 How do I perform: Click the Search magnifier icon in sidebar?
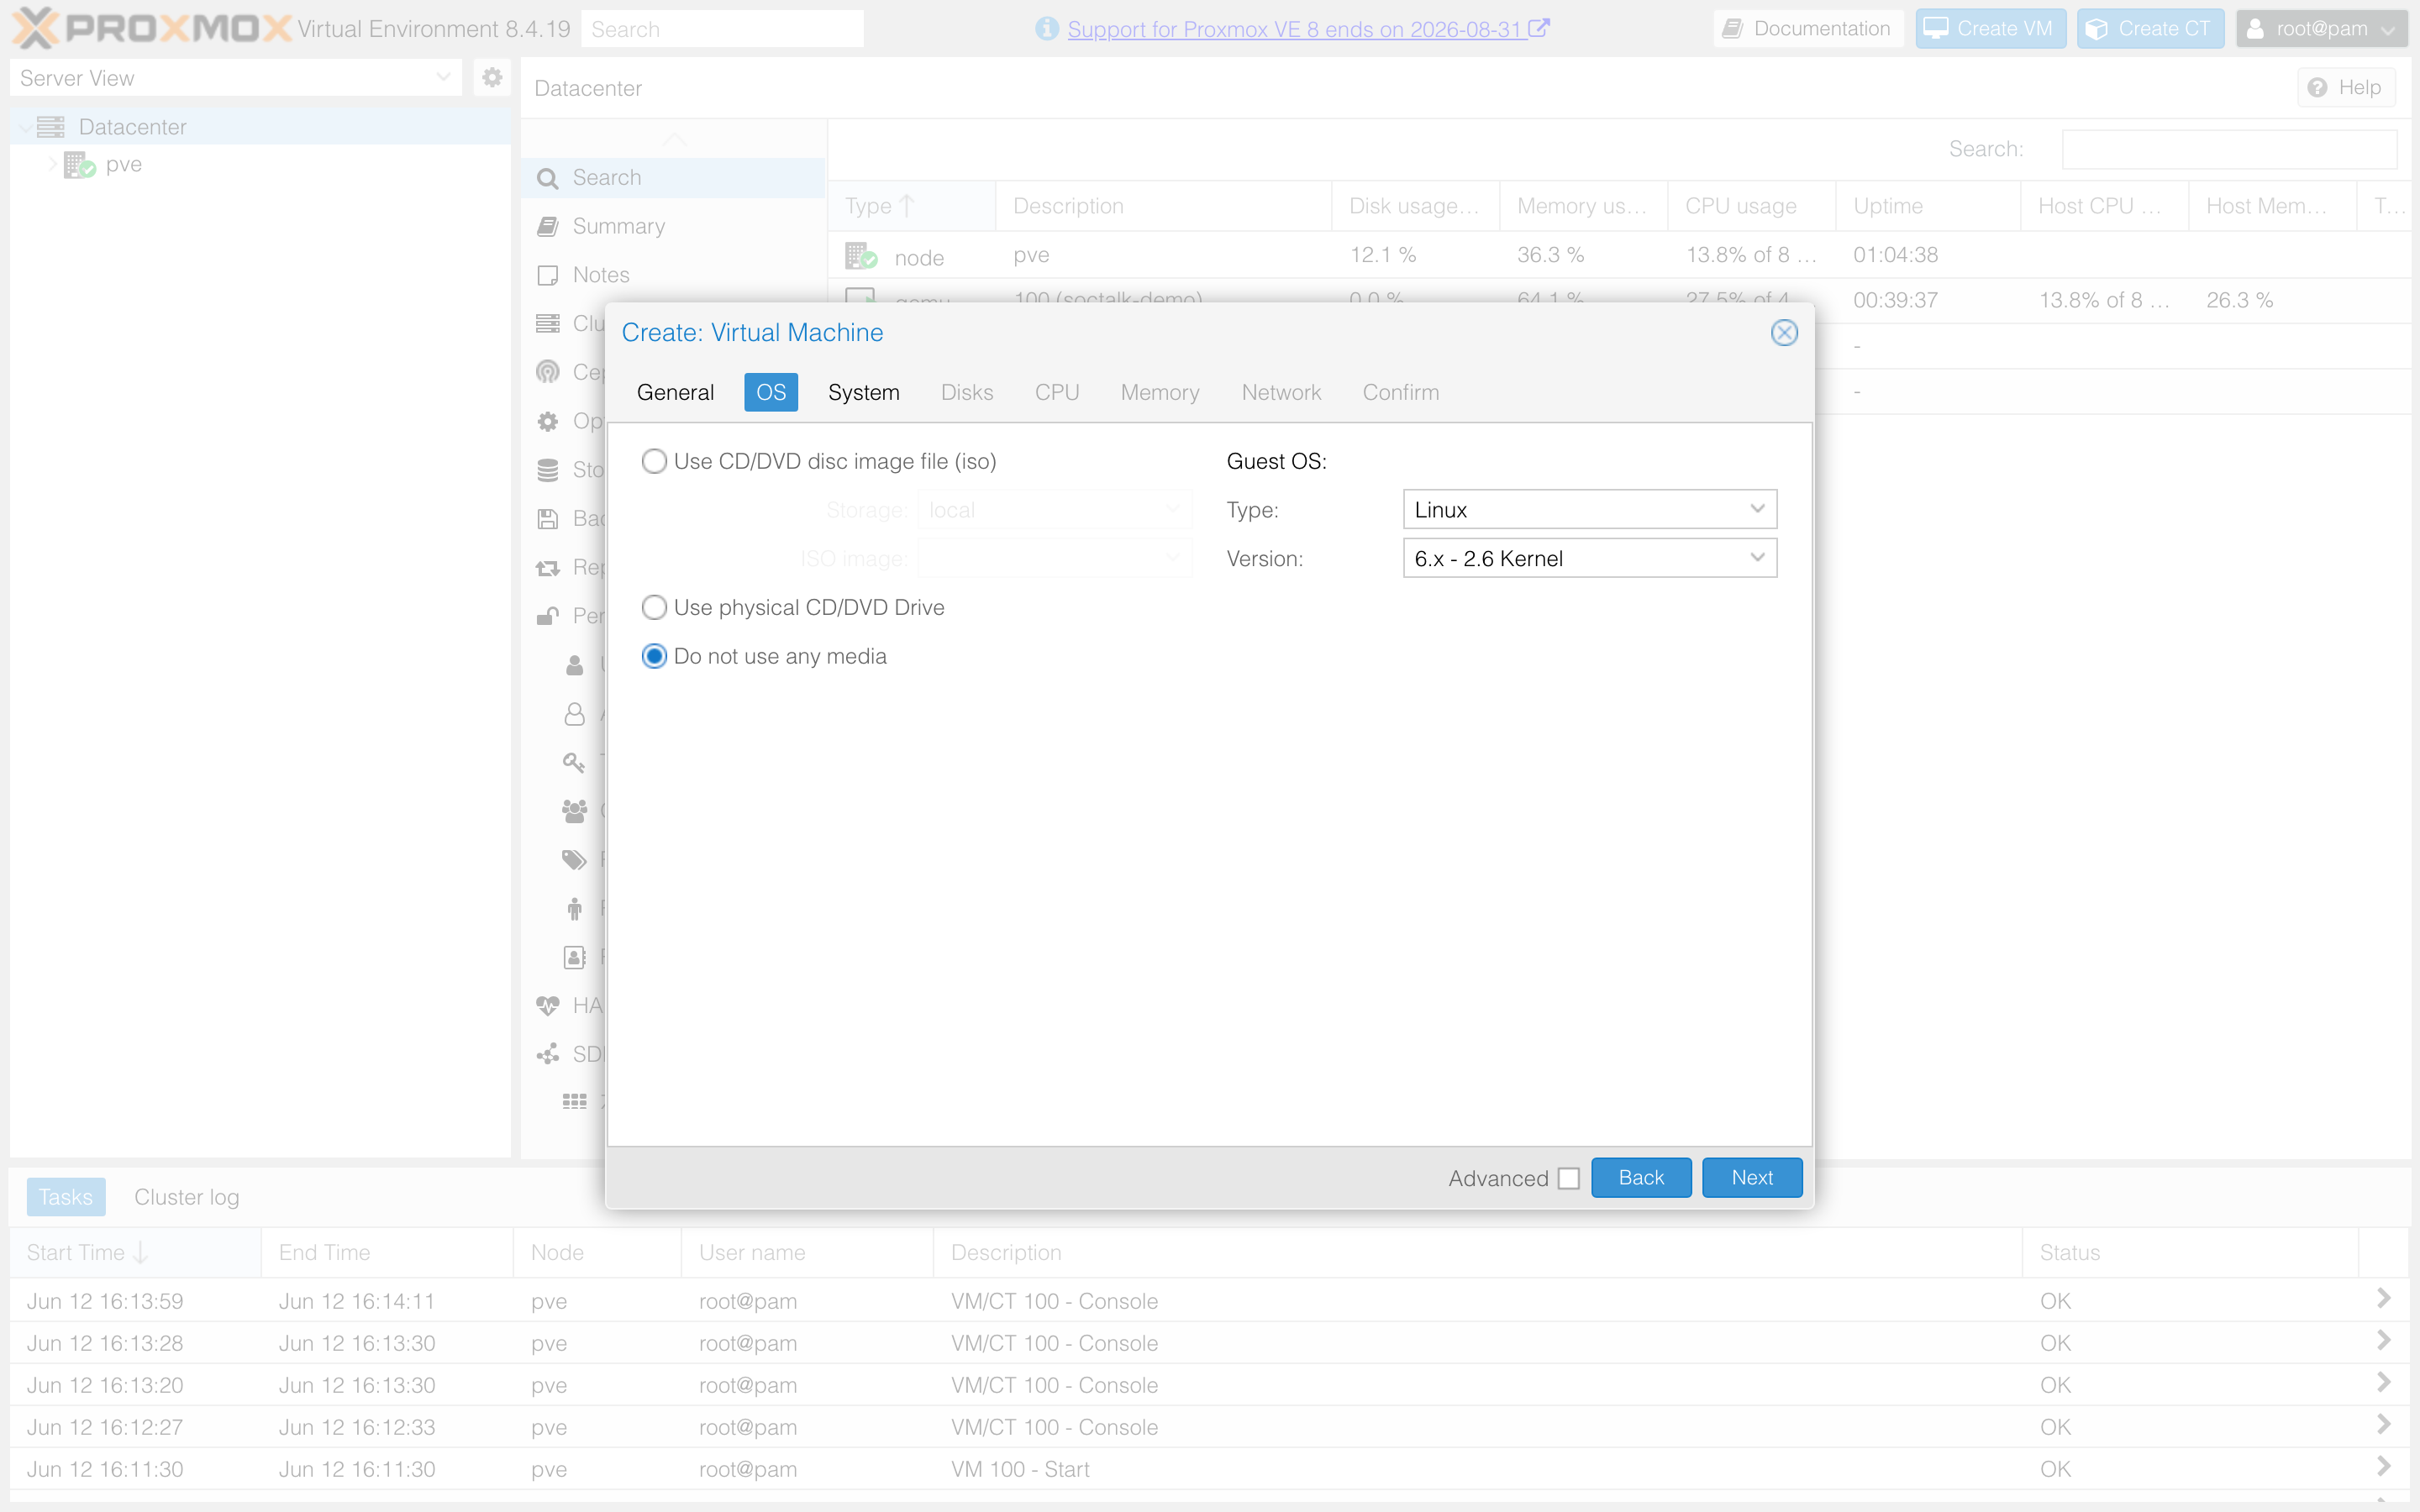click(x=547, y=178)
